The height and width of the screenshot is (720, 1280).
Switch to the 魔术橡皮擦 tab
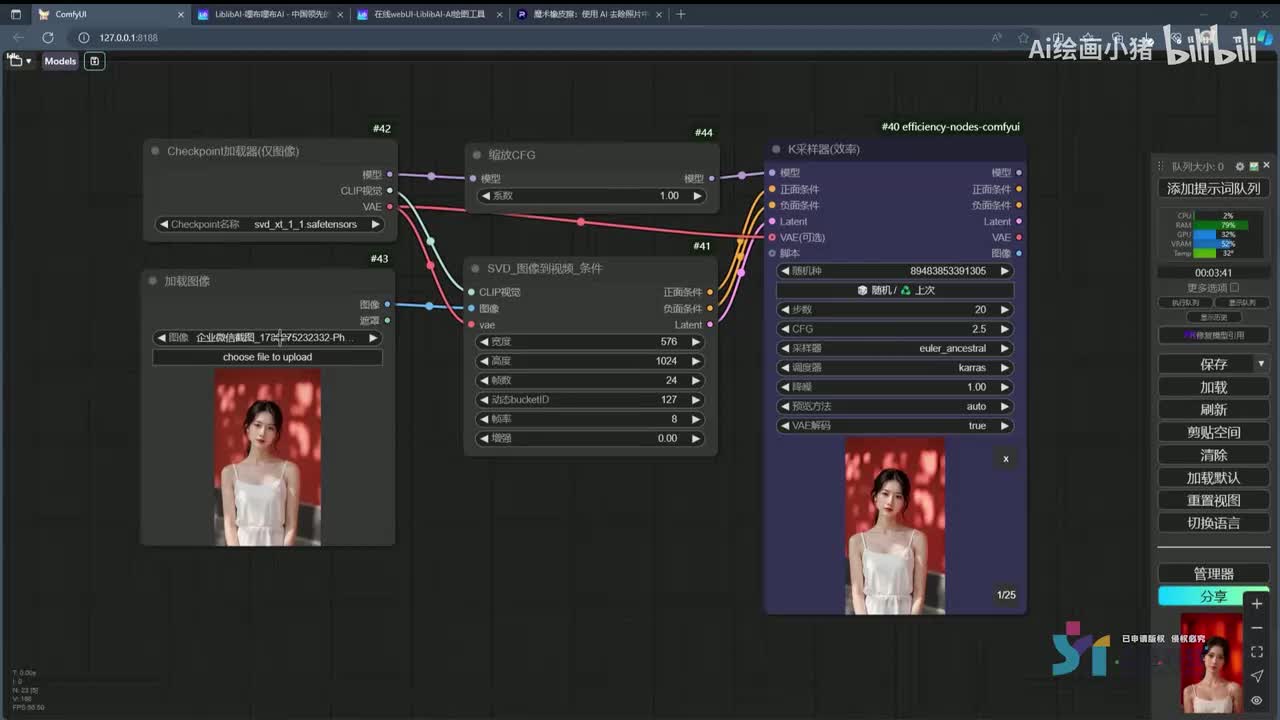click(x=588, y=14)
